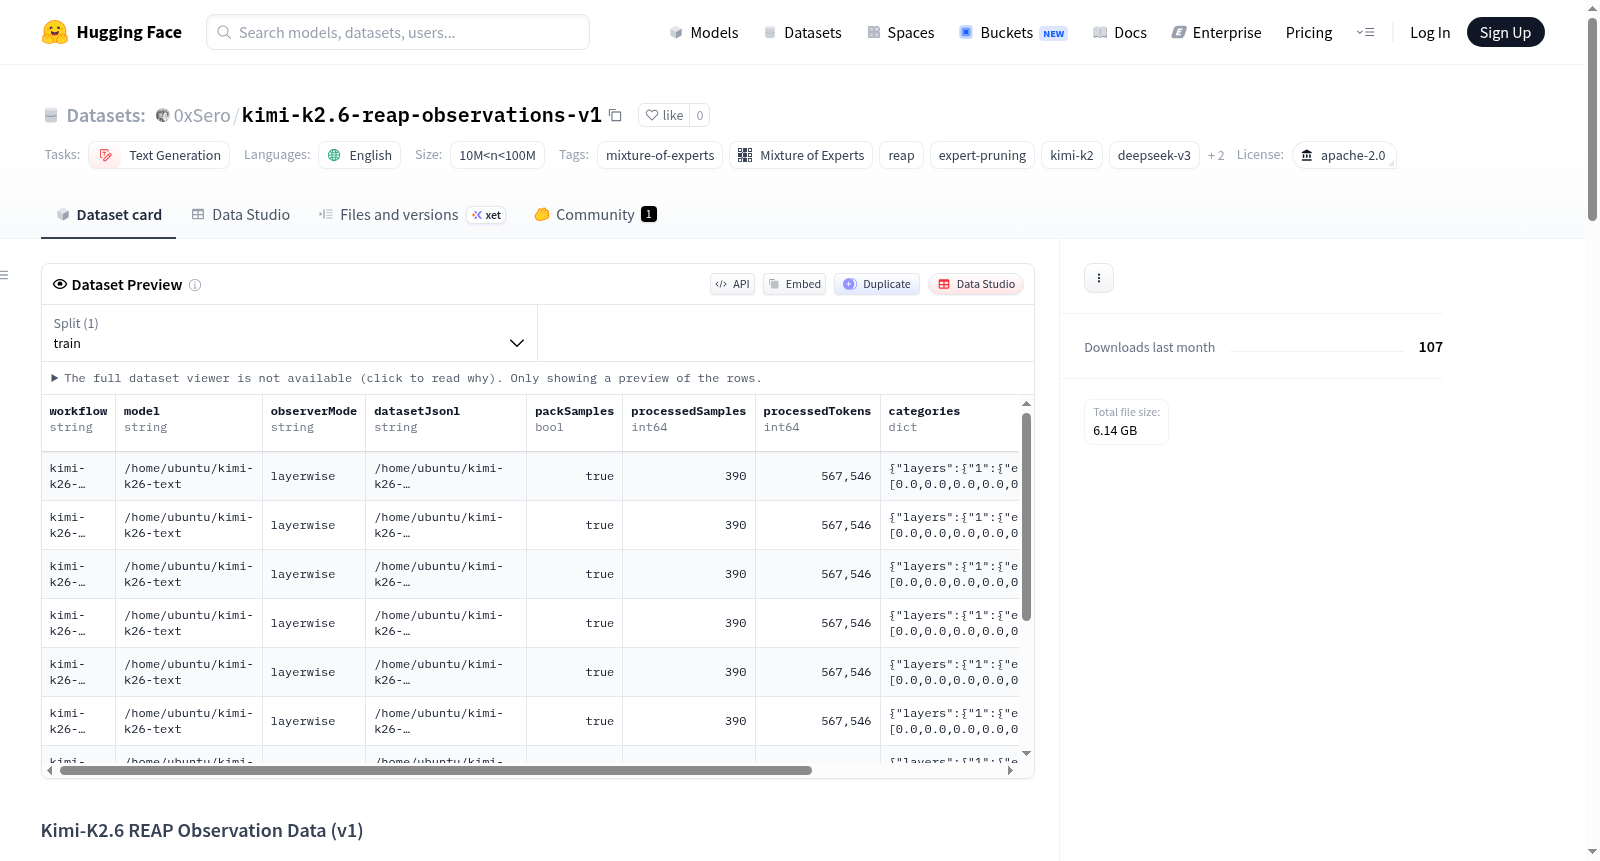
Task: Click the downloads count 107
Action: coord(1430,347)
